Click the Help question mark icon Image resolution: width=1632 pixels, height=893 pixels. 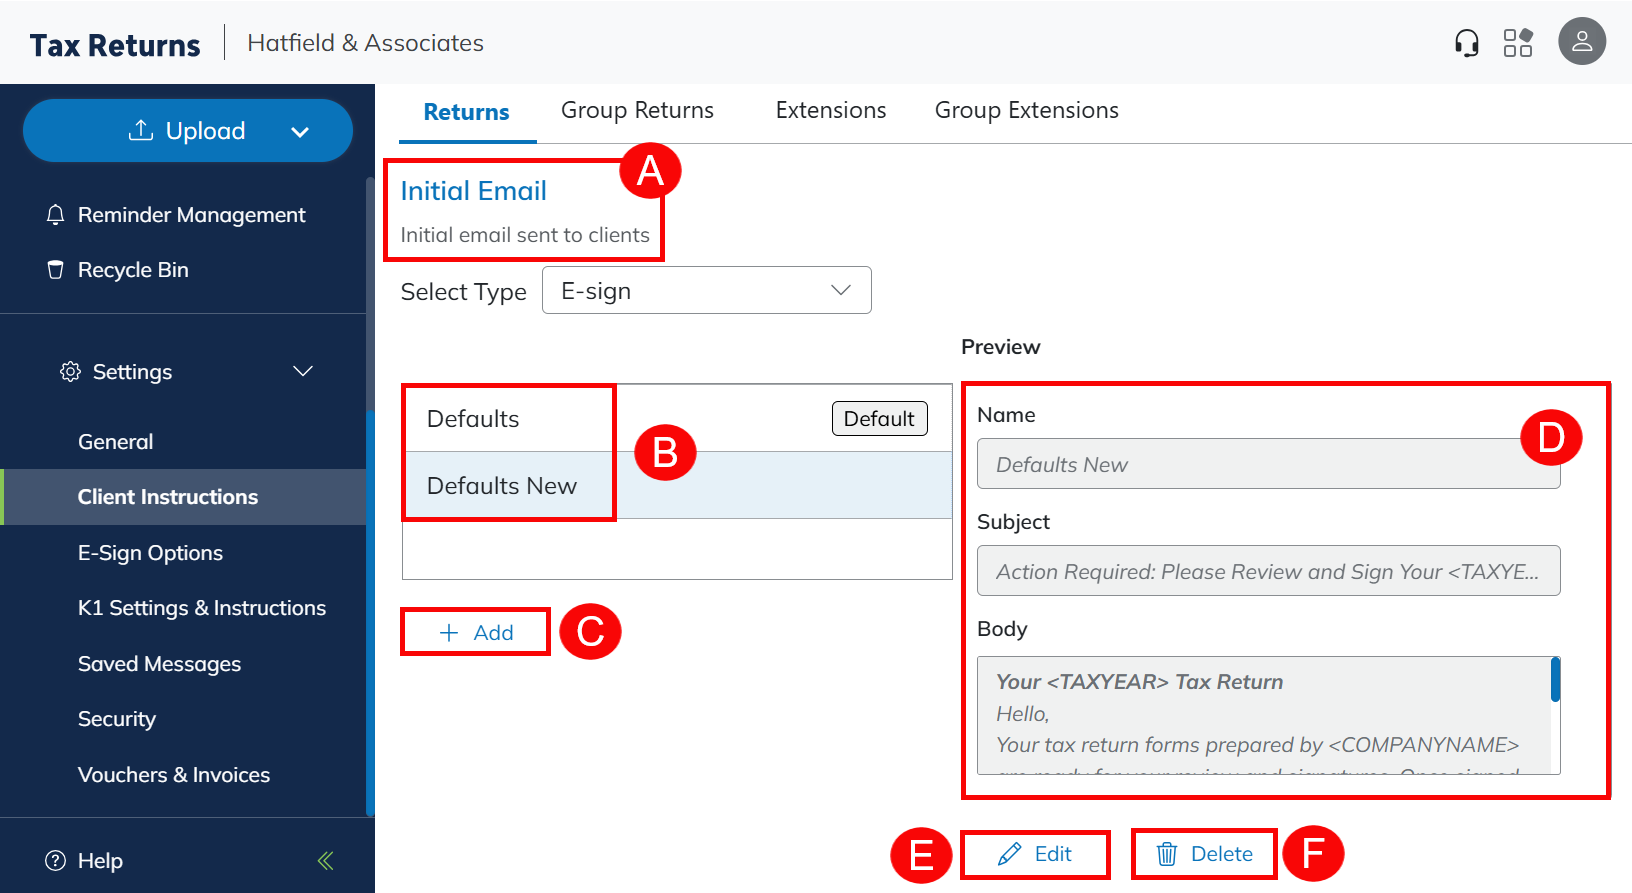[56, 860]
